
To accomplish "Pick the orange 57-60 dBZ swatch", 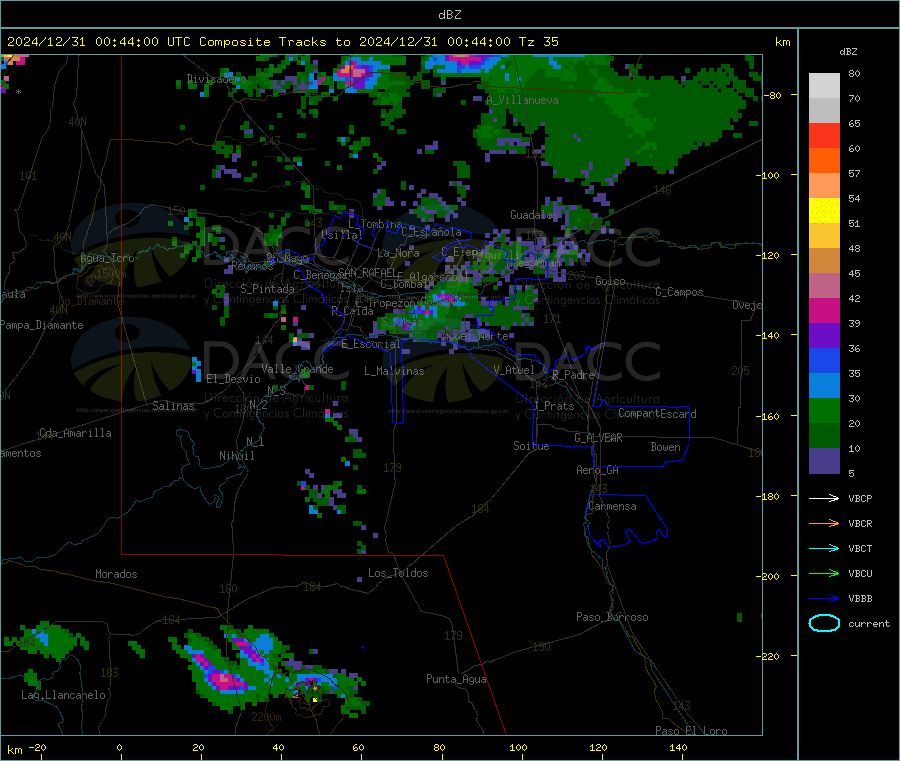I will pos(824,161).
